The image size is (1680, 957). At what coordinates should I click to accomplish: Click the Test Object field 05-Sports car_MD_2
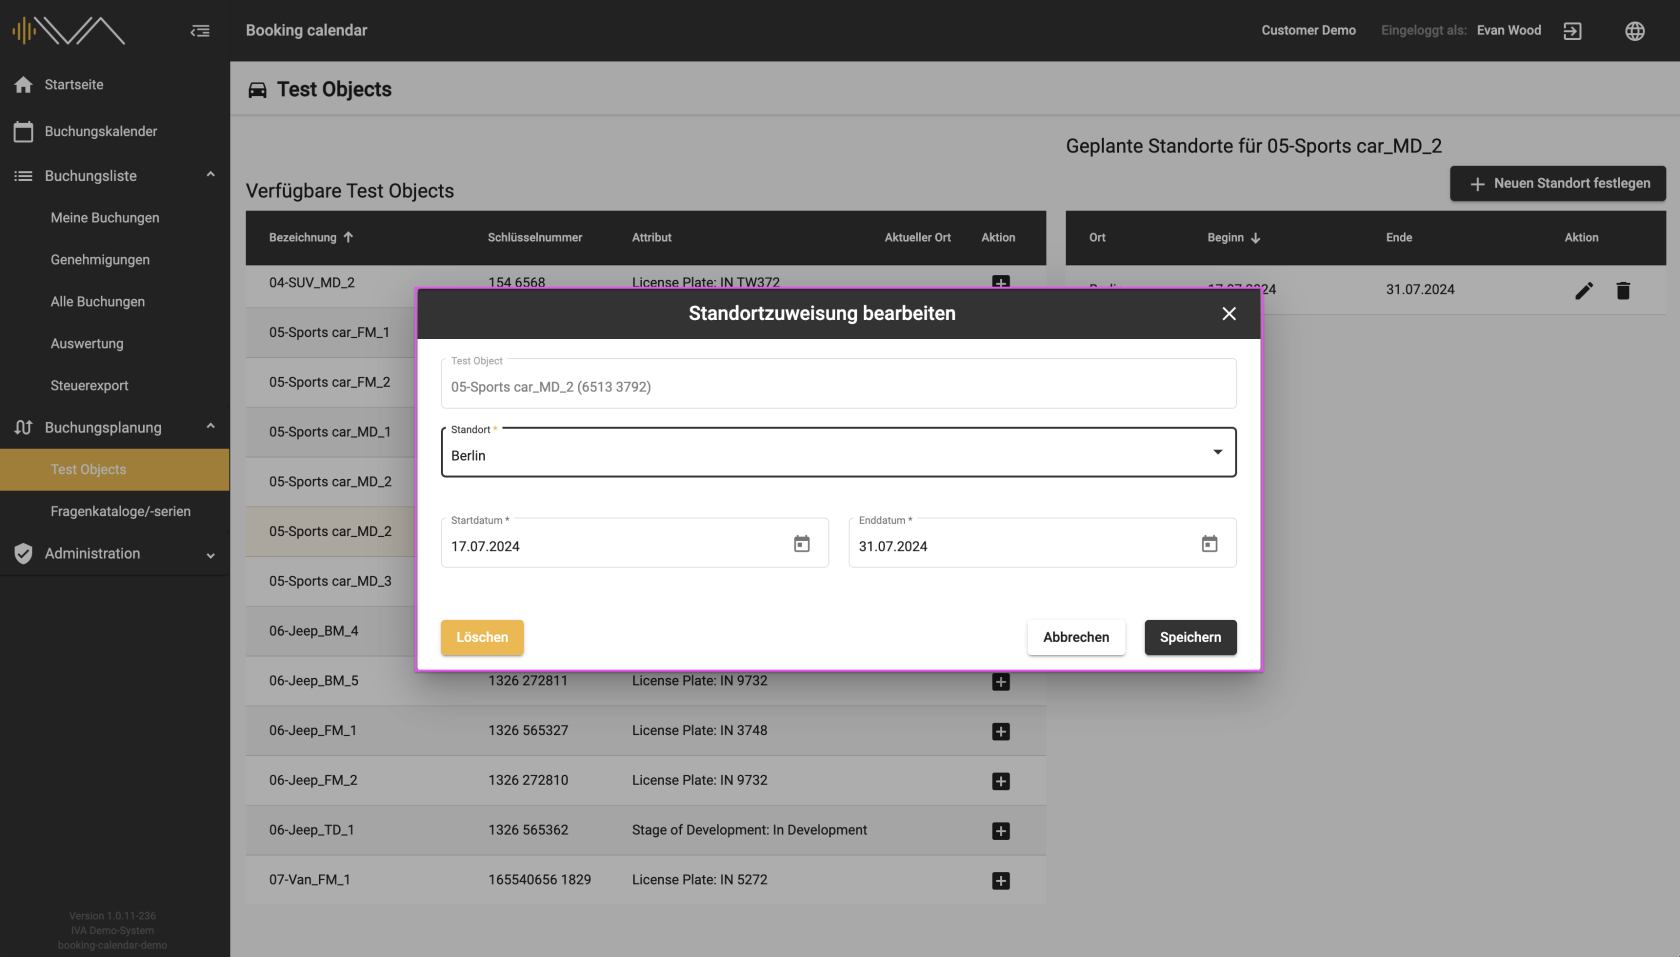click(x=838, y=384)
